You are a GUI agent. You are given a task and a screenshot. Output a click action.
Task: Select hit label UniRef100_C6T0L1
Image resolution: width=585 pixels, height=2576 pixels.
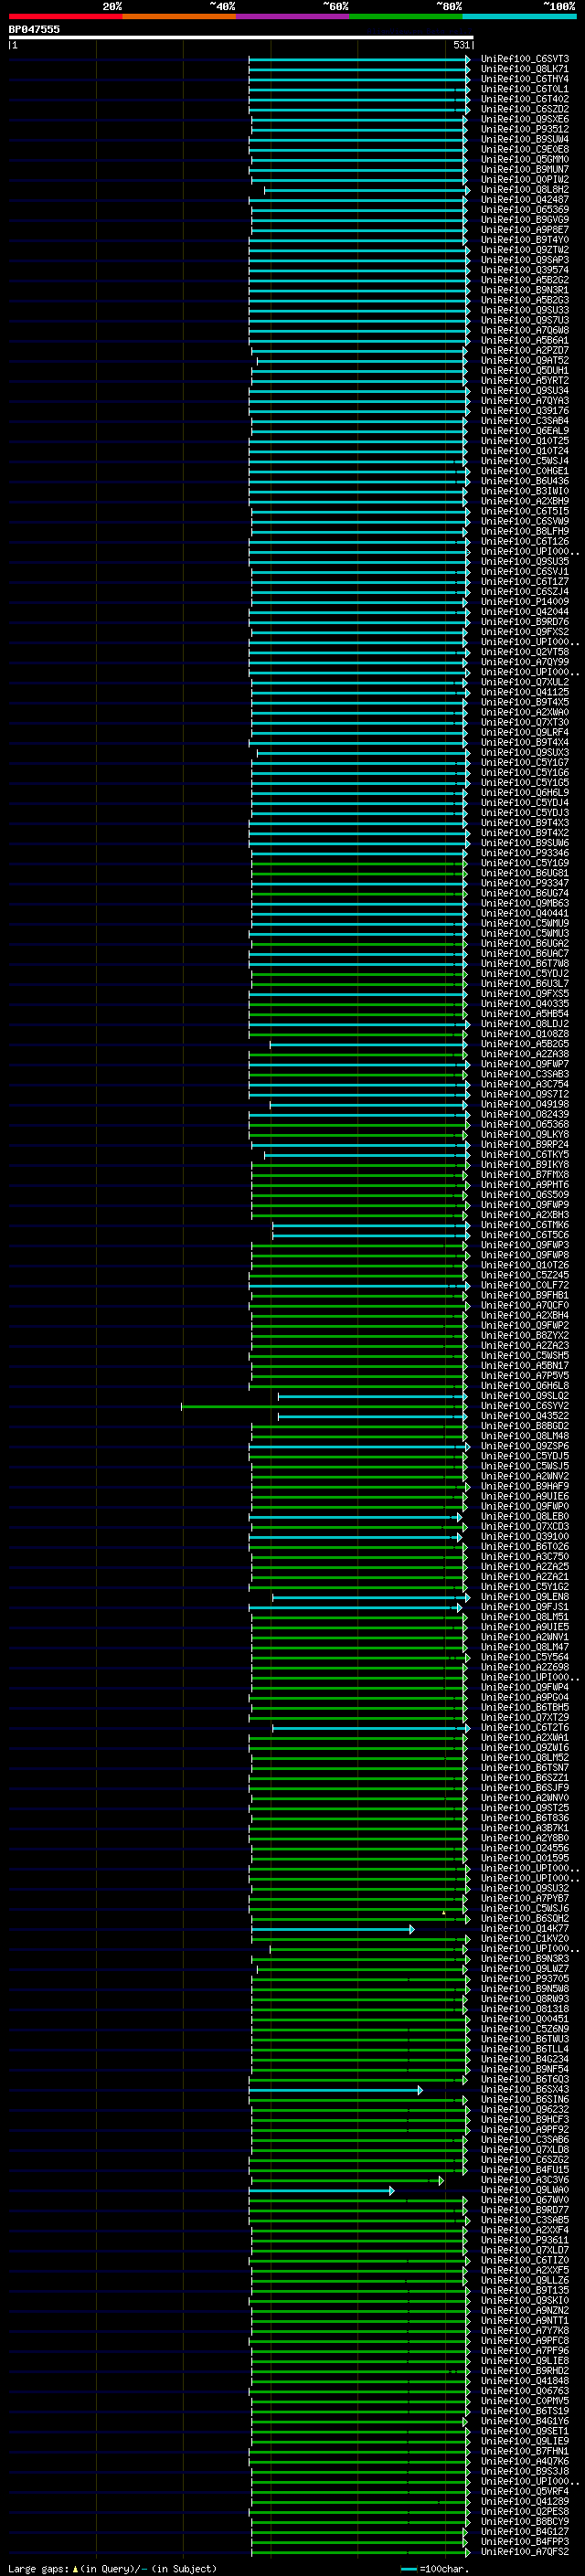pos(524,89)
